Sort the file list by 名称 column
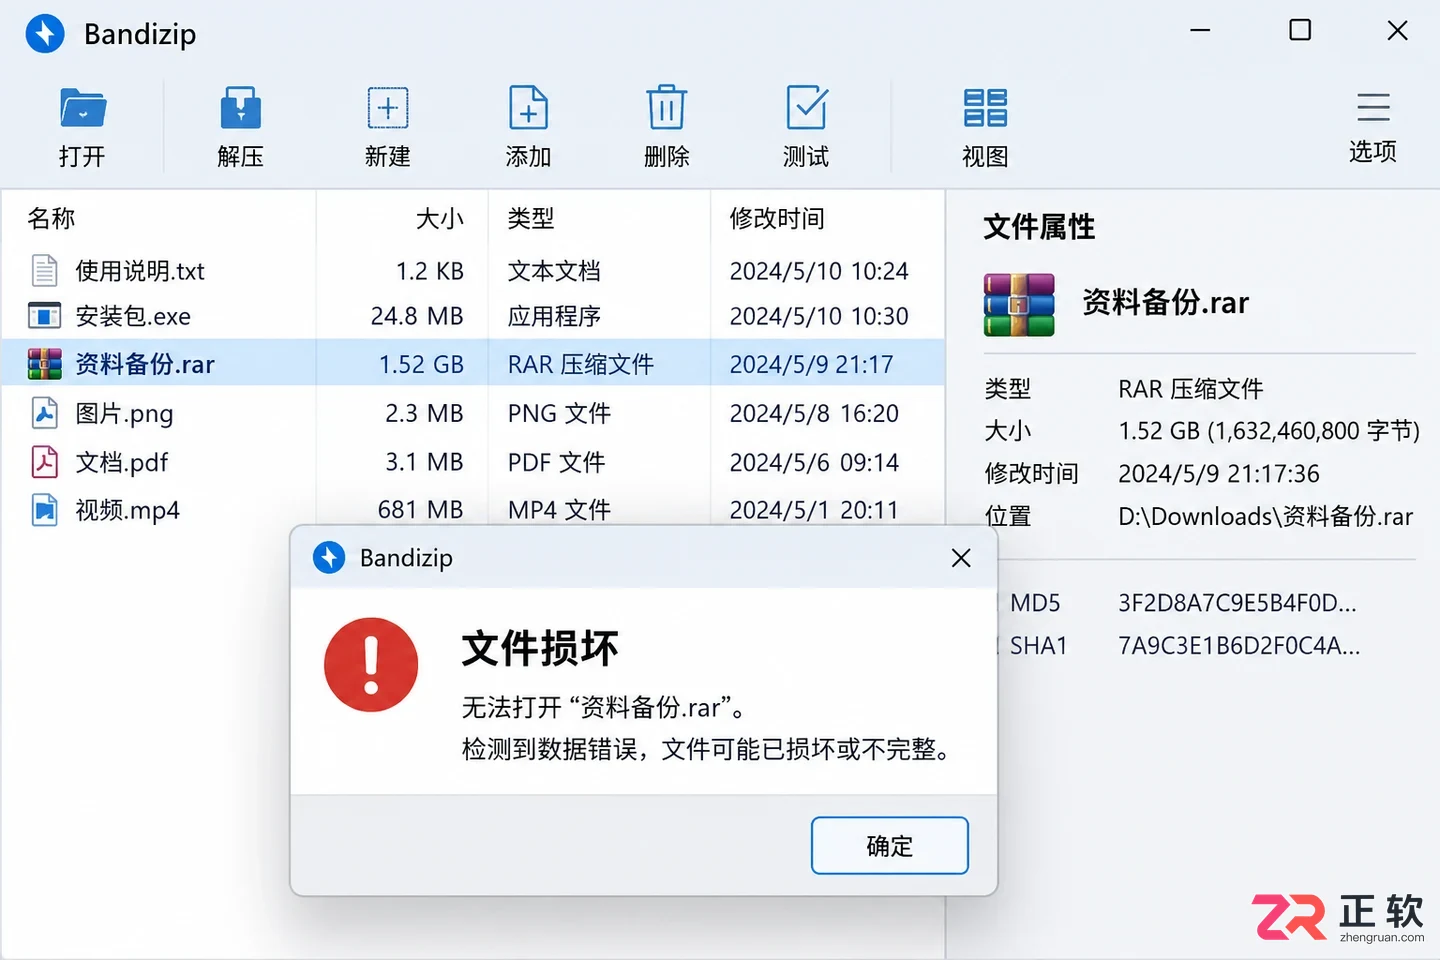The height and width of the screenshot is (960, 1440). pyautogui.click(x=52, y=219)
